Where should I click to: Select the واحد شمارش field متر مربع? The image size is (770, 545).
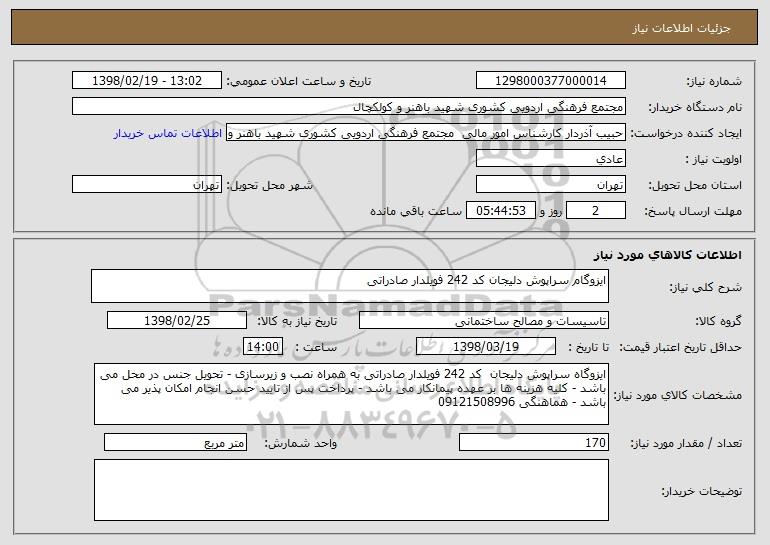[x=175, y=442]
